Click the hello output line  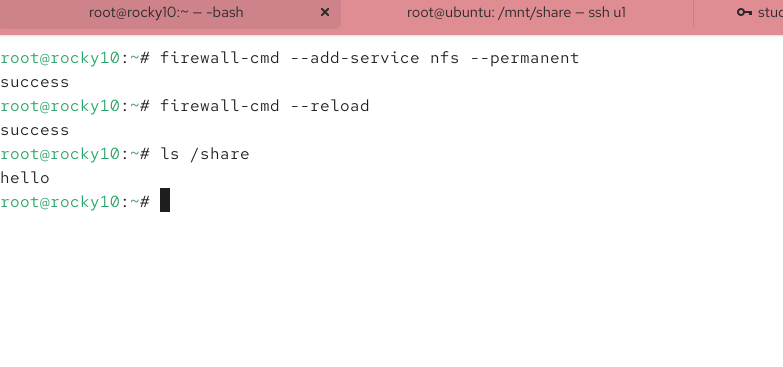coord(25,178)
